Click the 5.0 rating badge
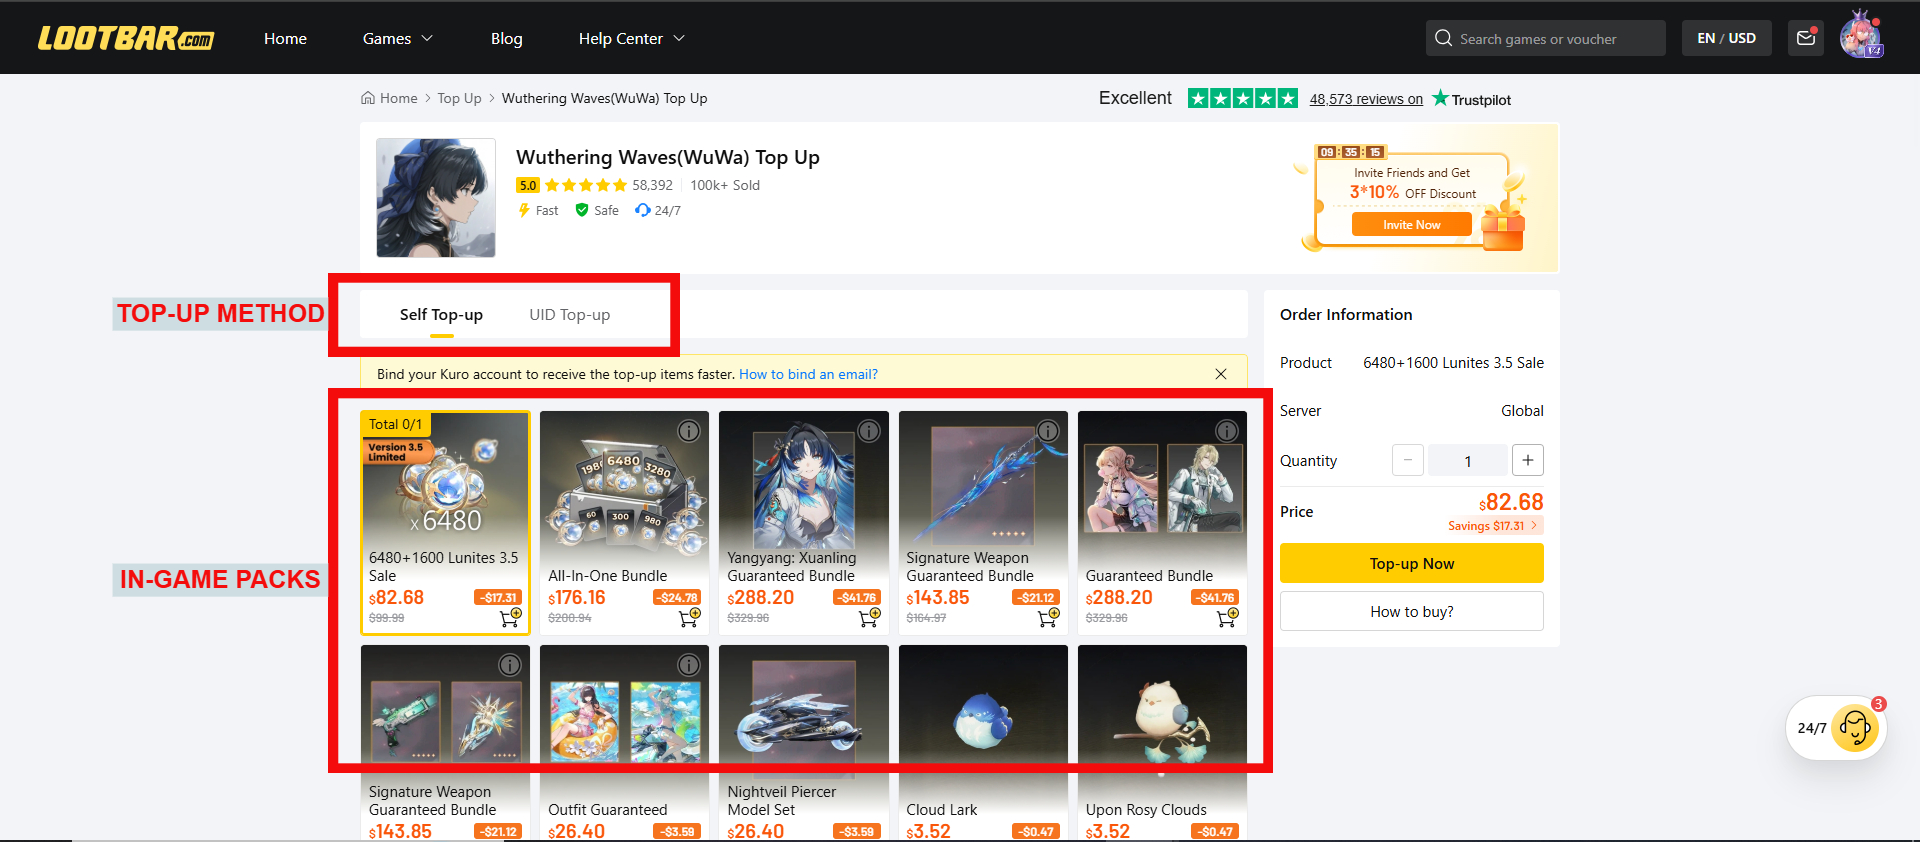The height and width of the screenshot is (842, 1920). (x=527, y=185)
